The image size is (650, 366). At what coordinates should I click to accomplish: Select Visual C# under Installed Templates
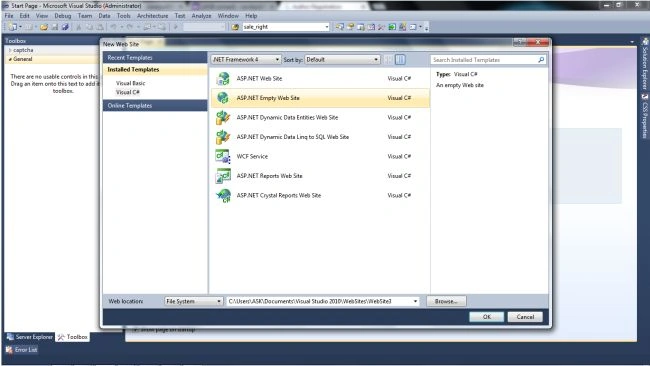click(x=128, y=92)
